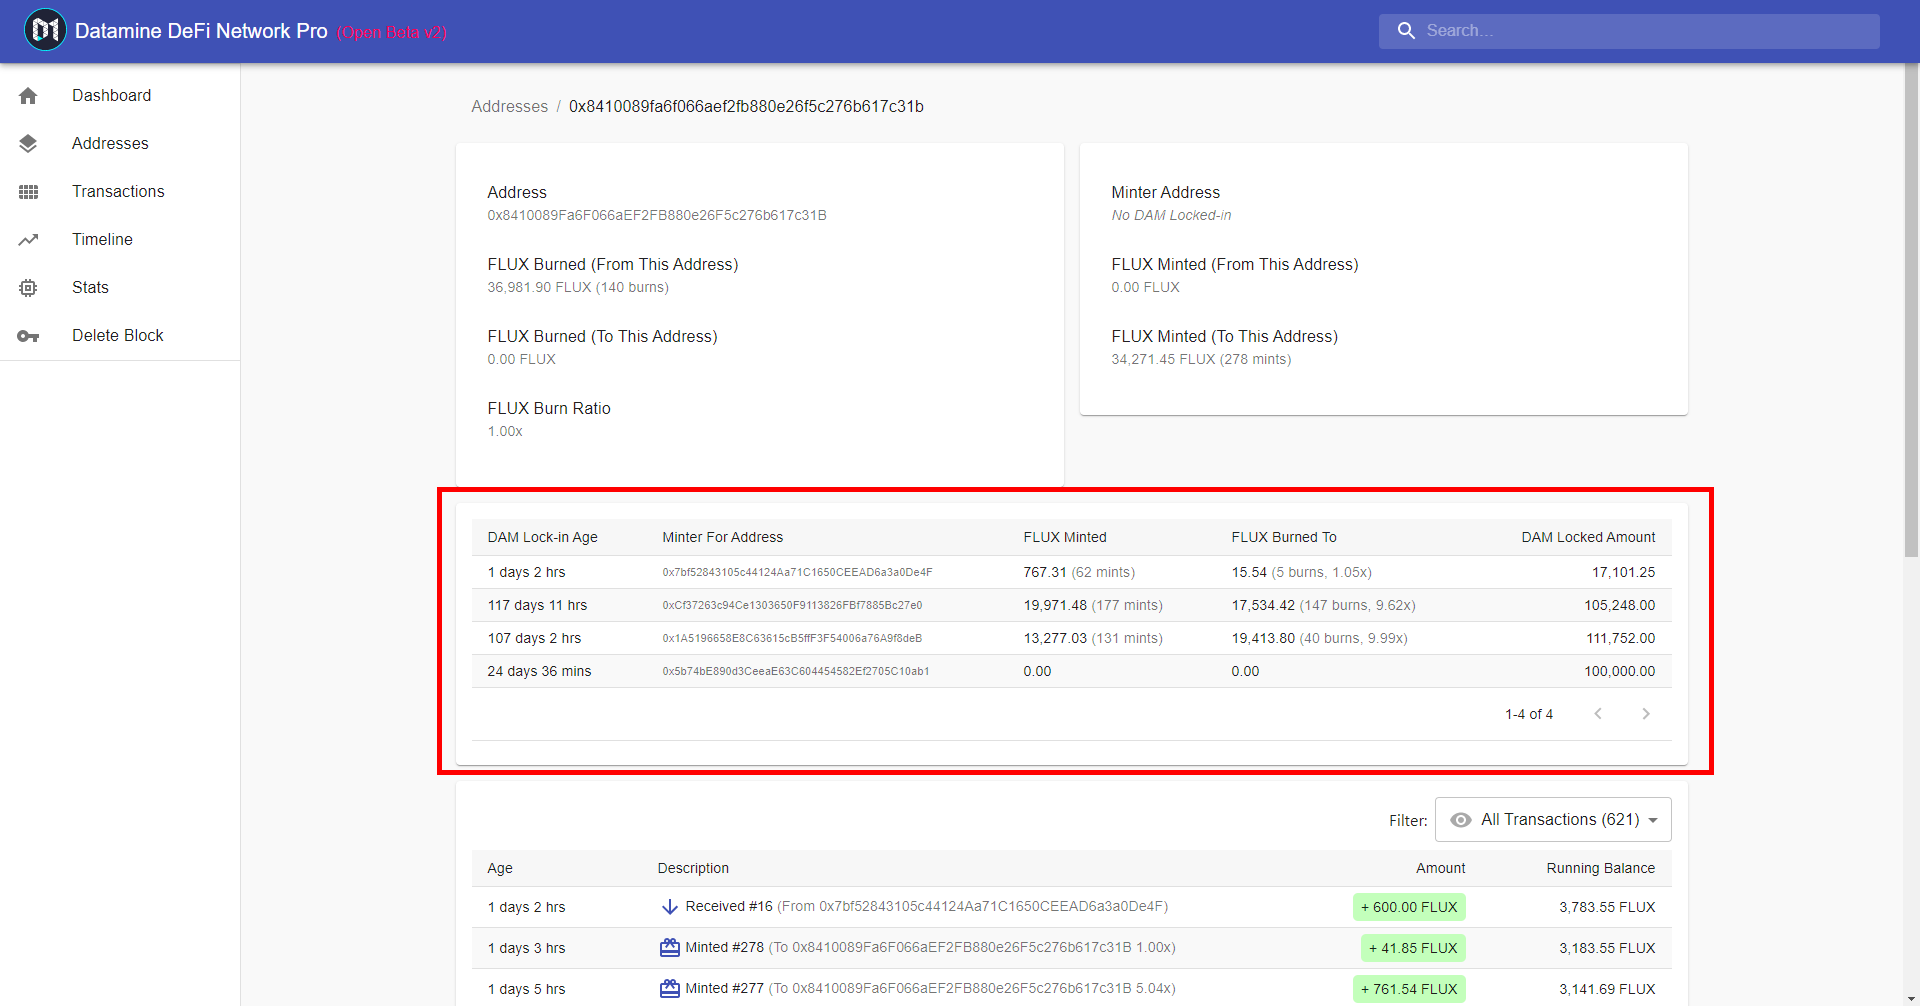Click the filter dropdown arrow

click(1653, 820)
